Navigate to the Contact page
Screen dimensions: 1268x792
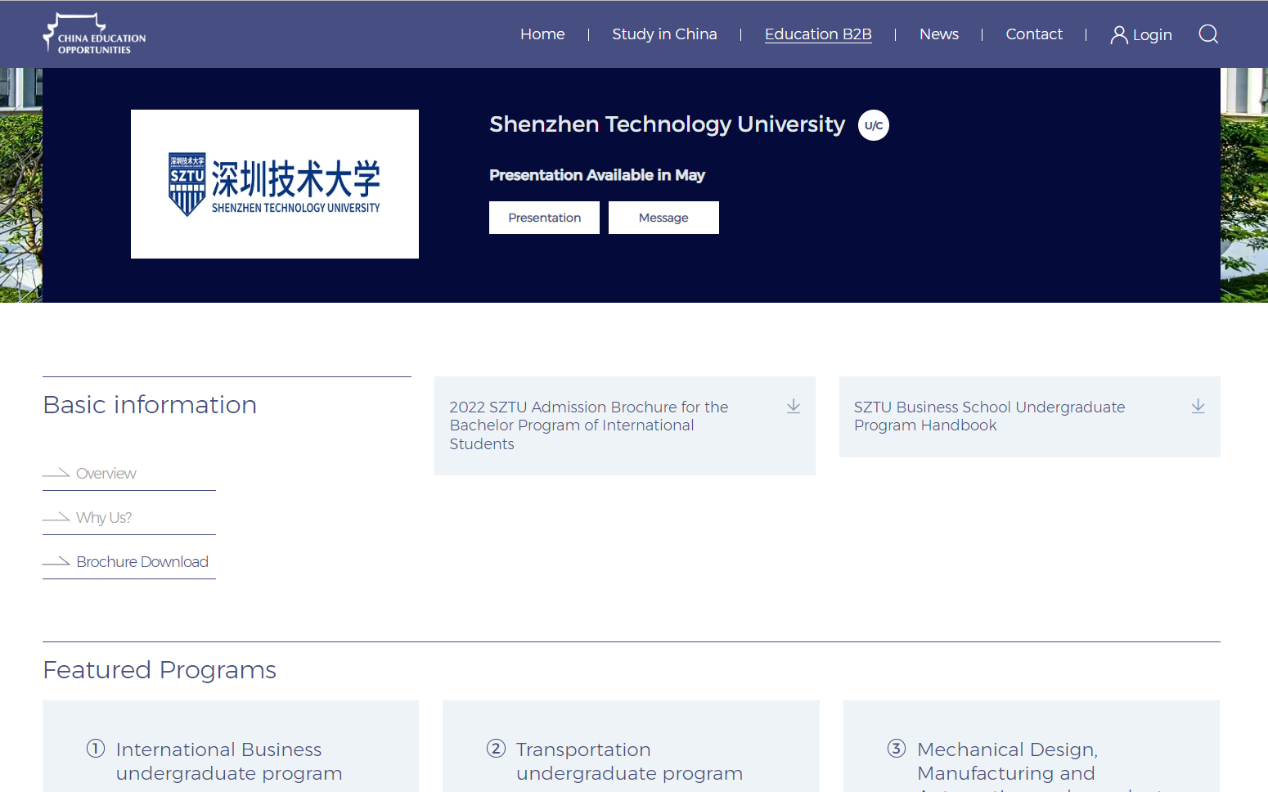(1034, 34)
